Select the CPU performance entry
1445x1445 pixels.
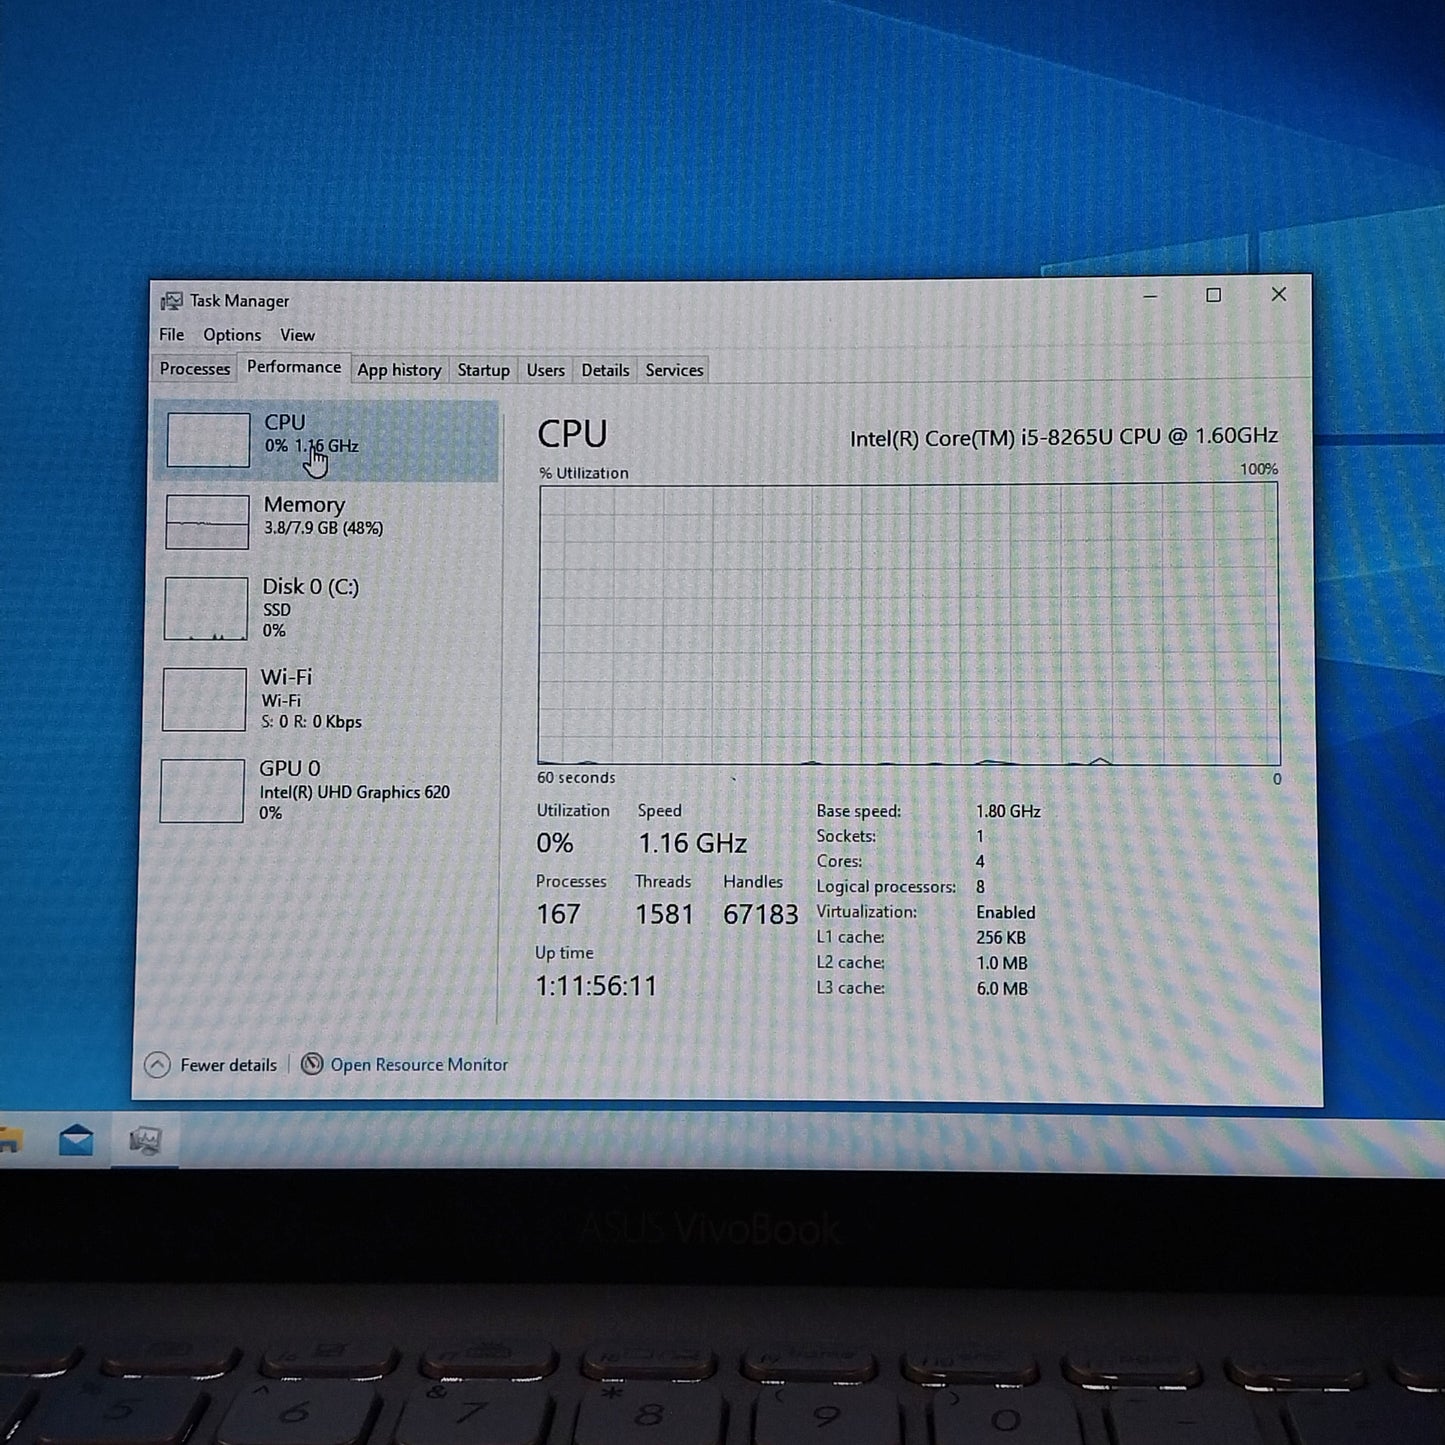point(327,441)
